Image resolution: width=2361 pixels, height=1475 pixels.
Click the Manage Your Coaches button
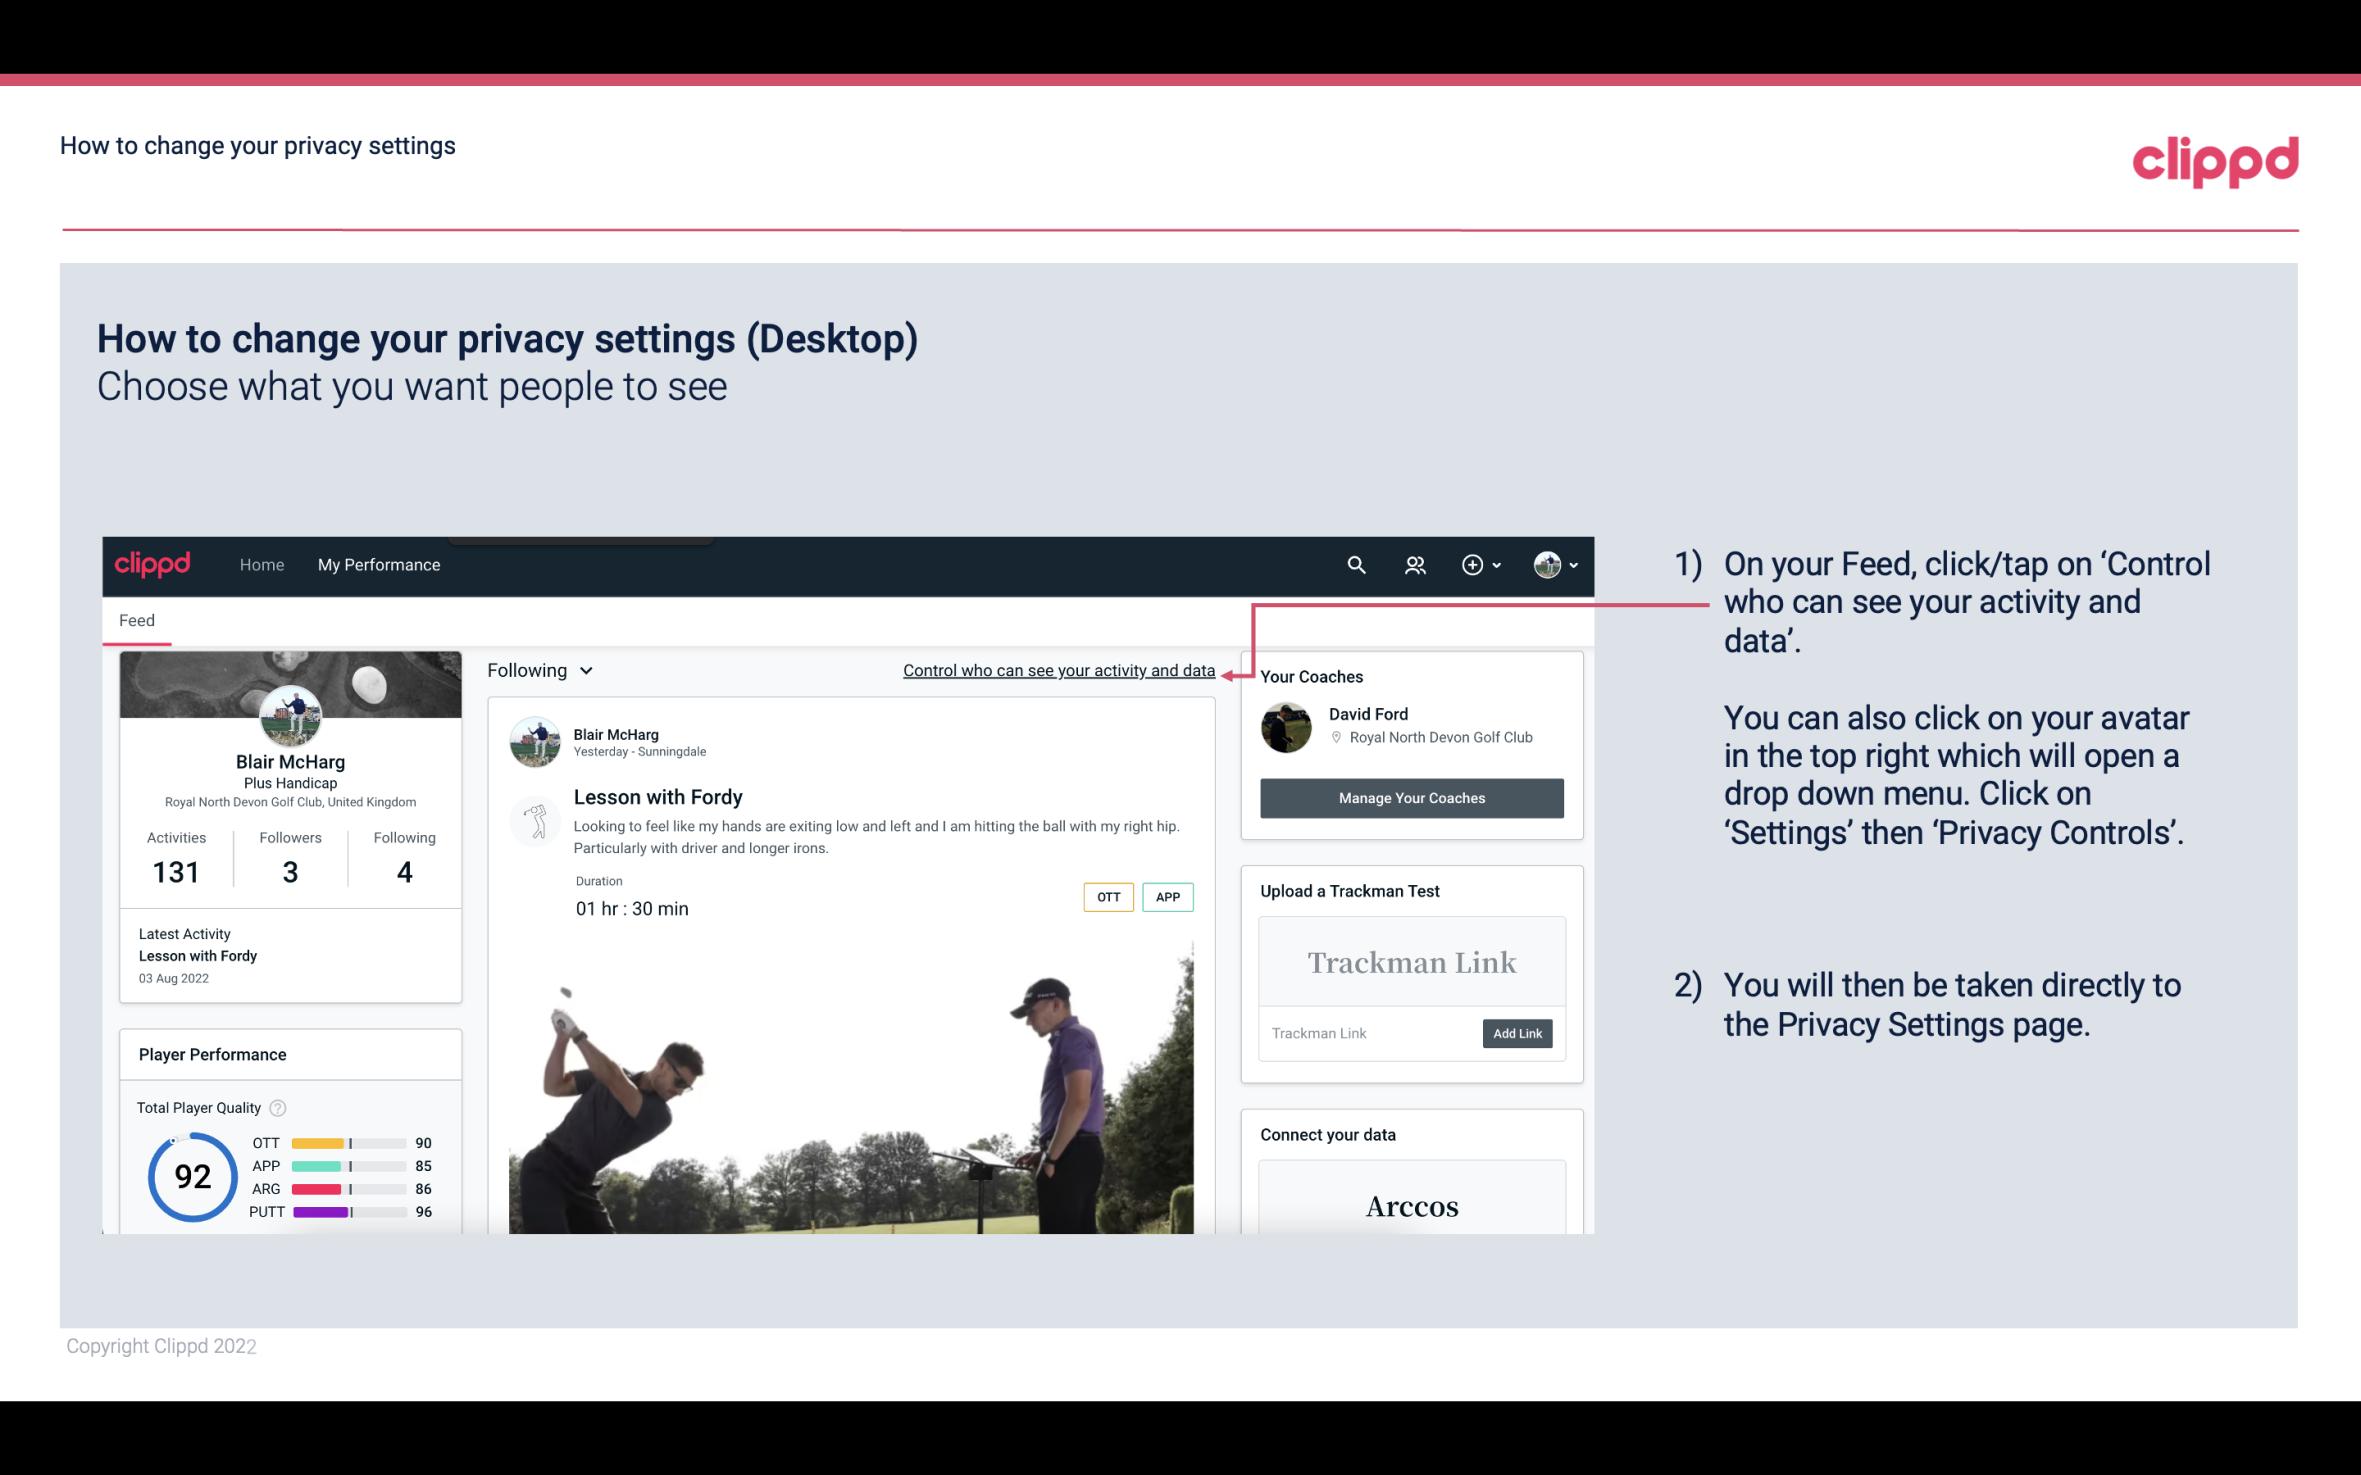point(1410,799)
